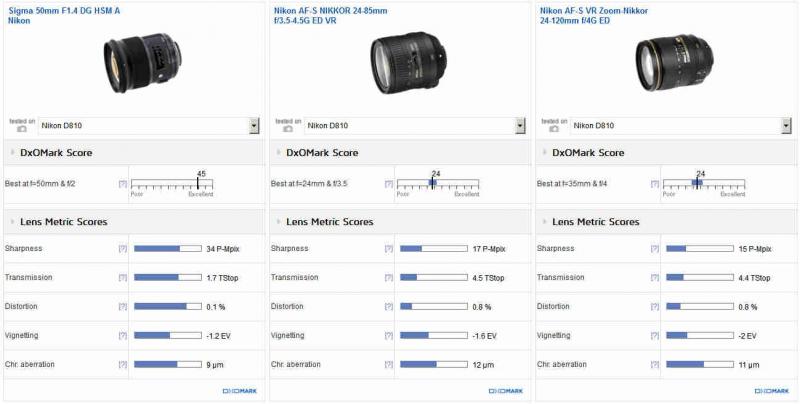Click Vignetting help icon in 24-120mm panel
Image resolution: width=800 pixels, height=404 pixels.
tap(655, 336)
